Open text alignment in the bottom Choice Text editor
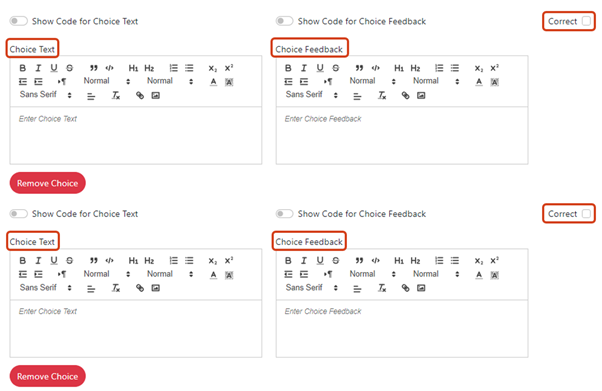 click(x=91, y=288)
